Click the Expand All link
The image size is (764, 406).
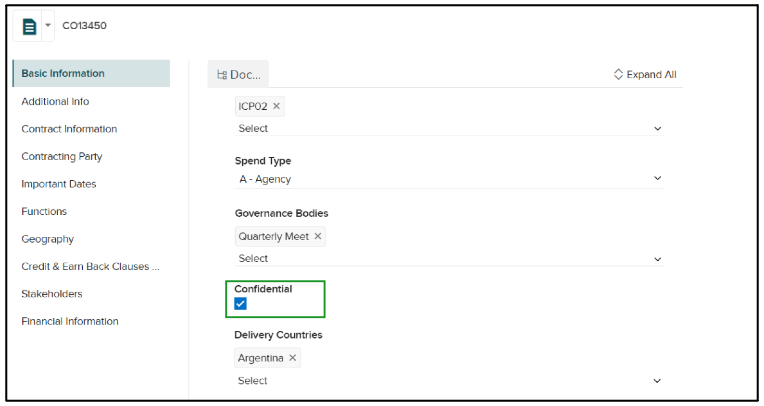pos(651,74)
